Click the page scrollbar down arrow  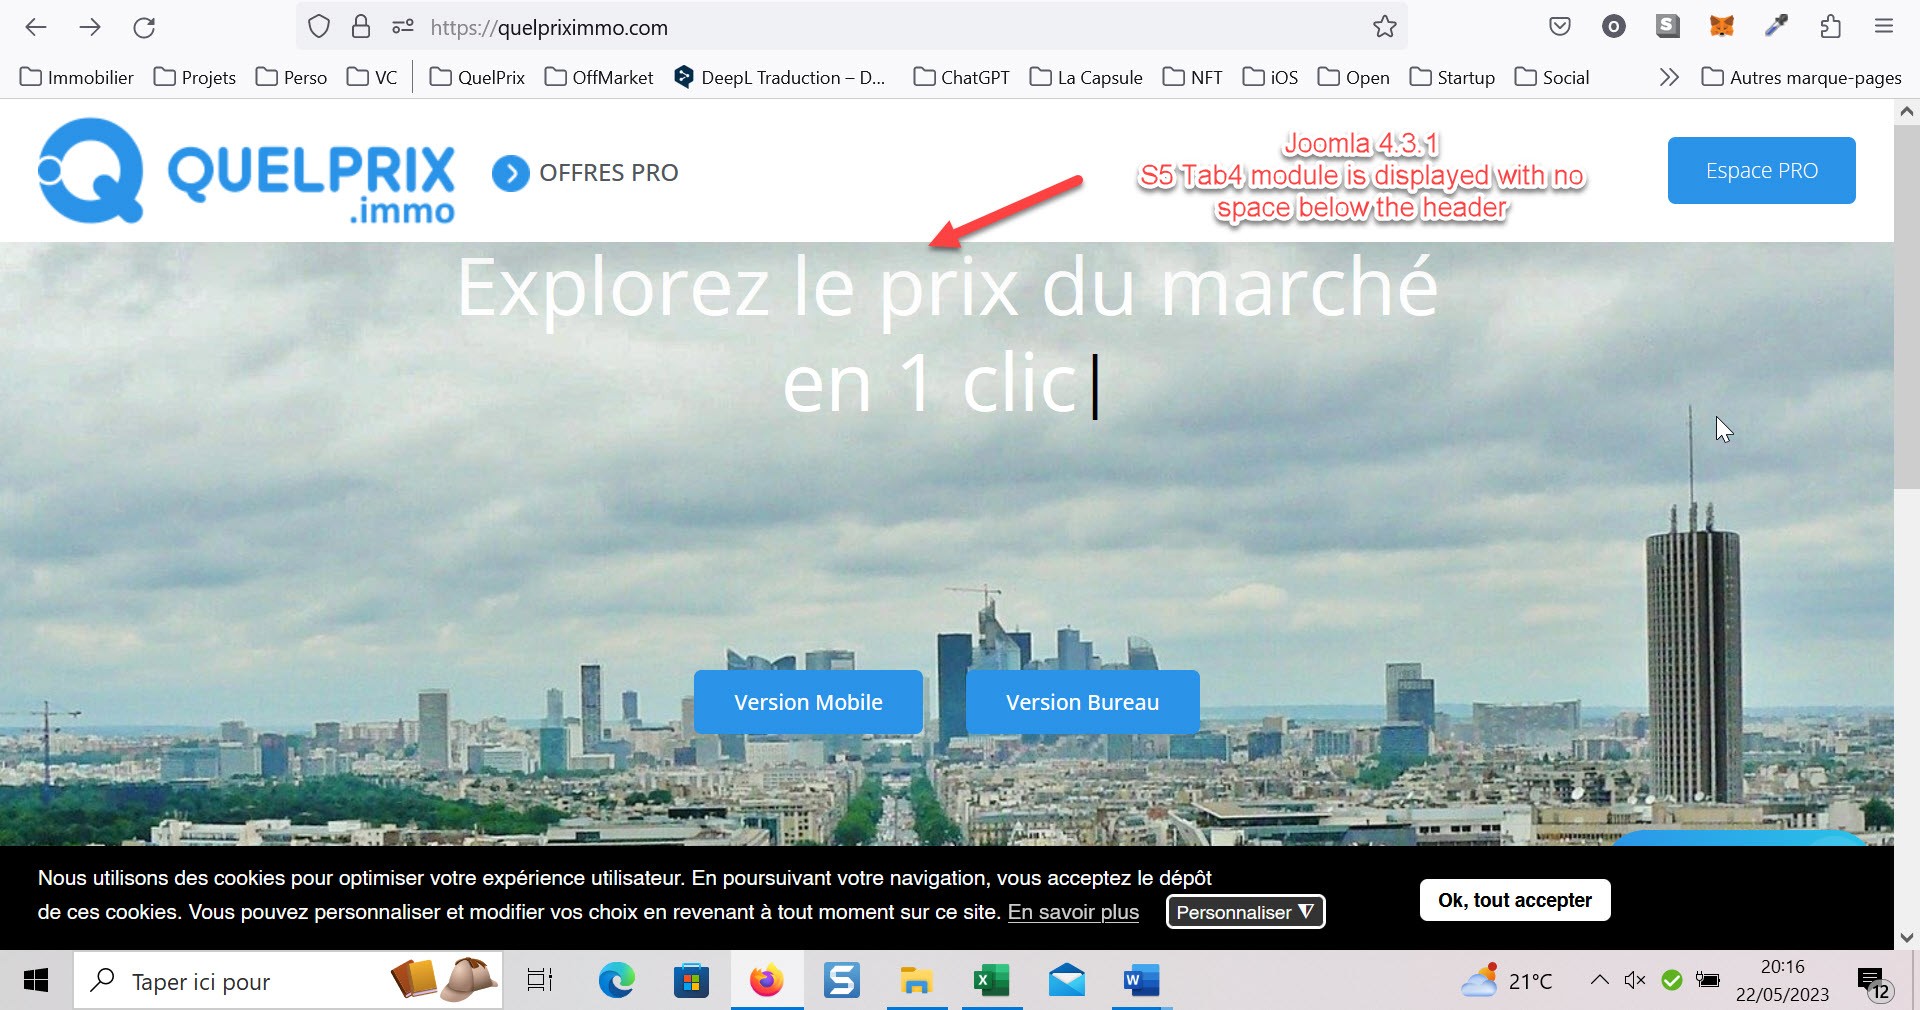[1907, 938]
